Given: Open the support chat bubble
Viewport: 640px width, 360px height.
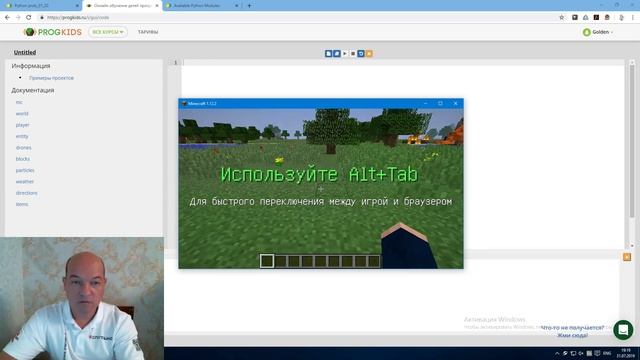Looking at the screenshot, I should point(623,329).
